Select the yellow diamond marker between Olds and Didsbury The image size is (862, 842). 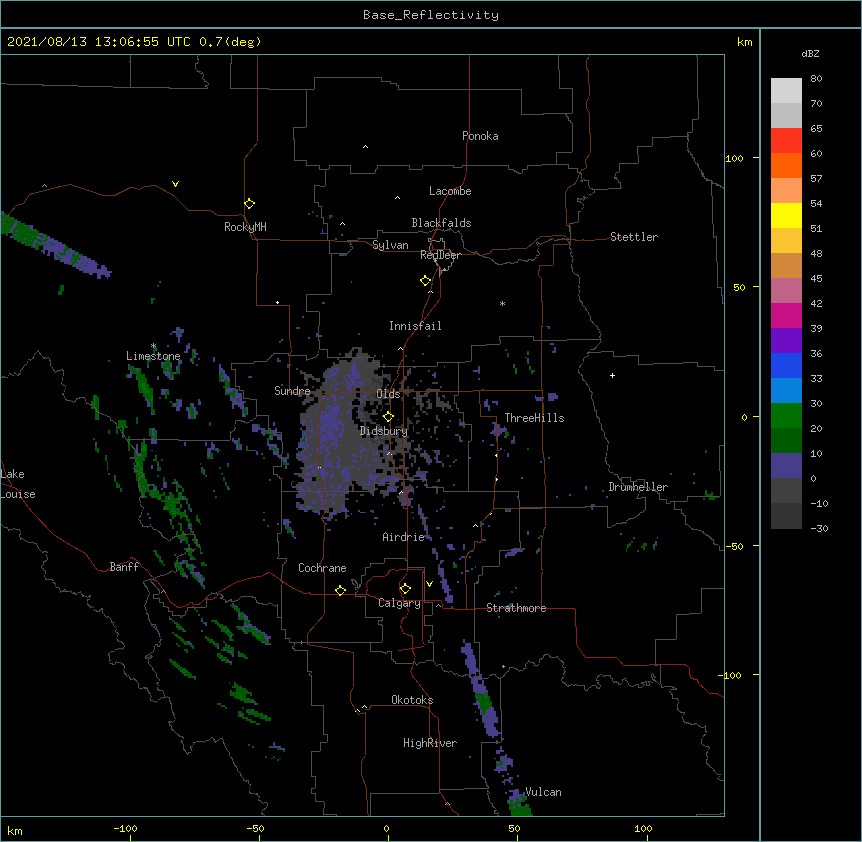(388, 417)
